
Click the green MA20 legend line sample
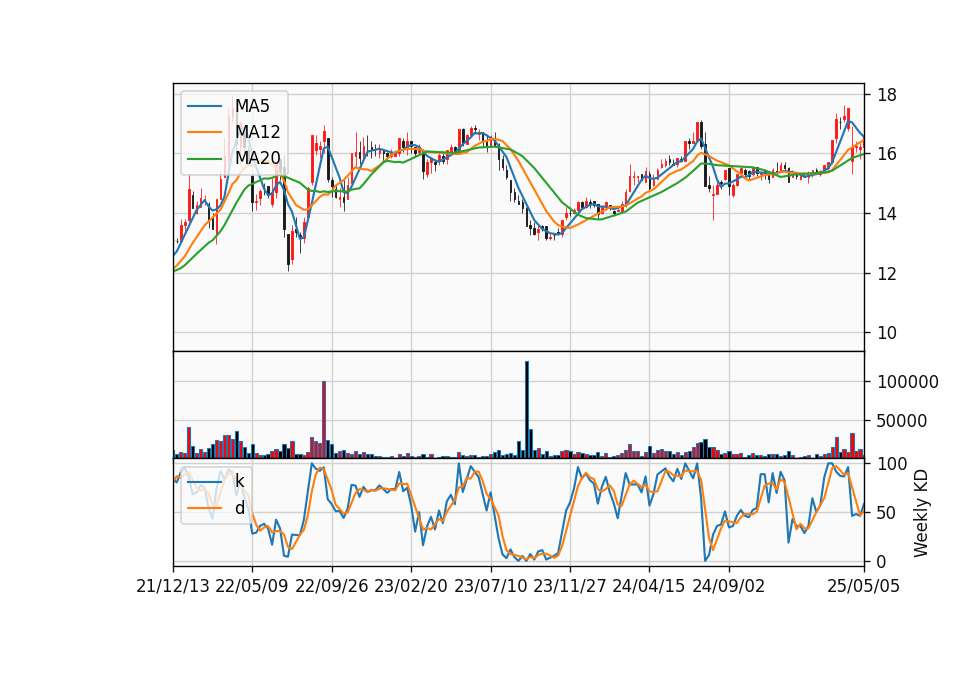pyautogui.click(x=204, y=158)
